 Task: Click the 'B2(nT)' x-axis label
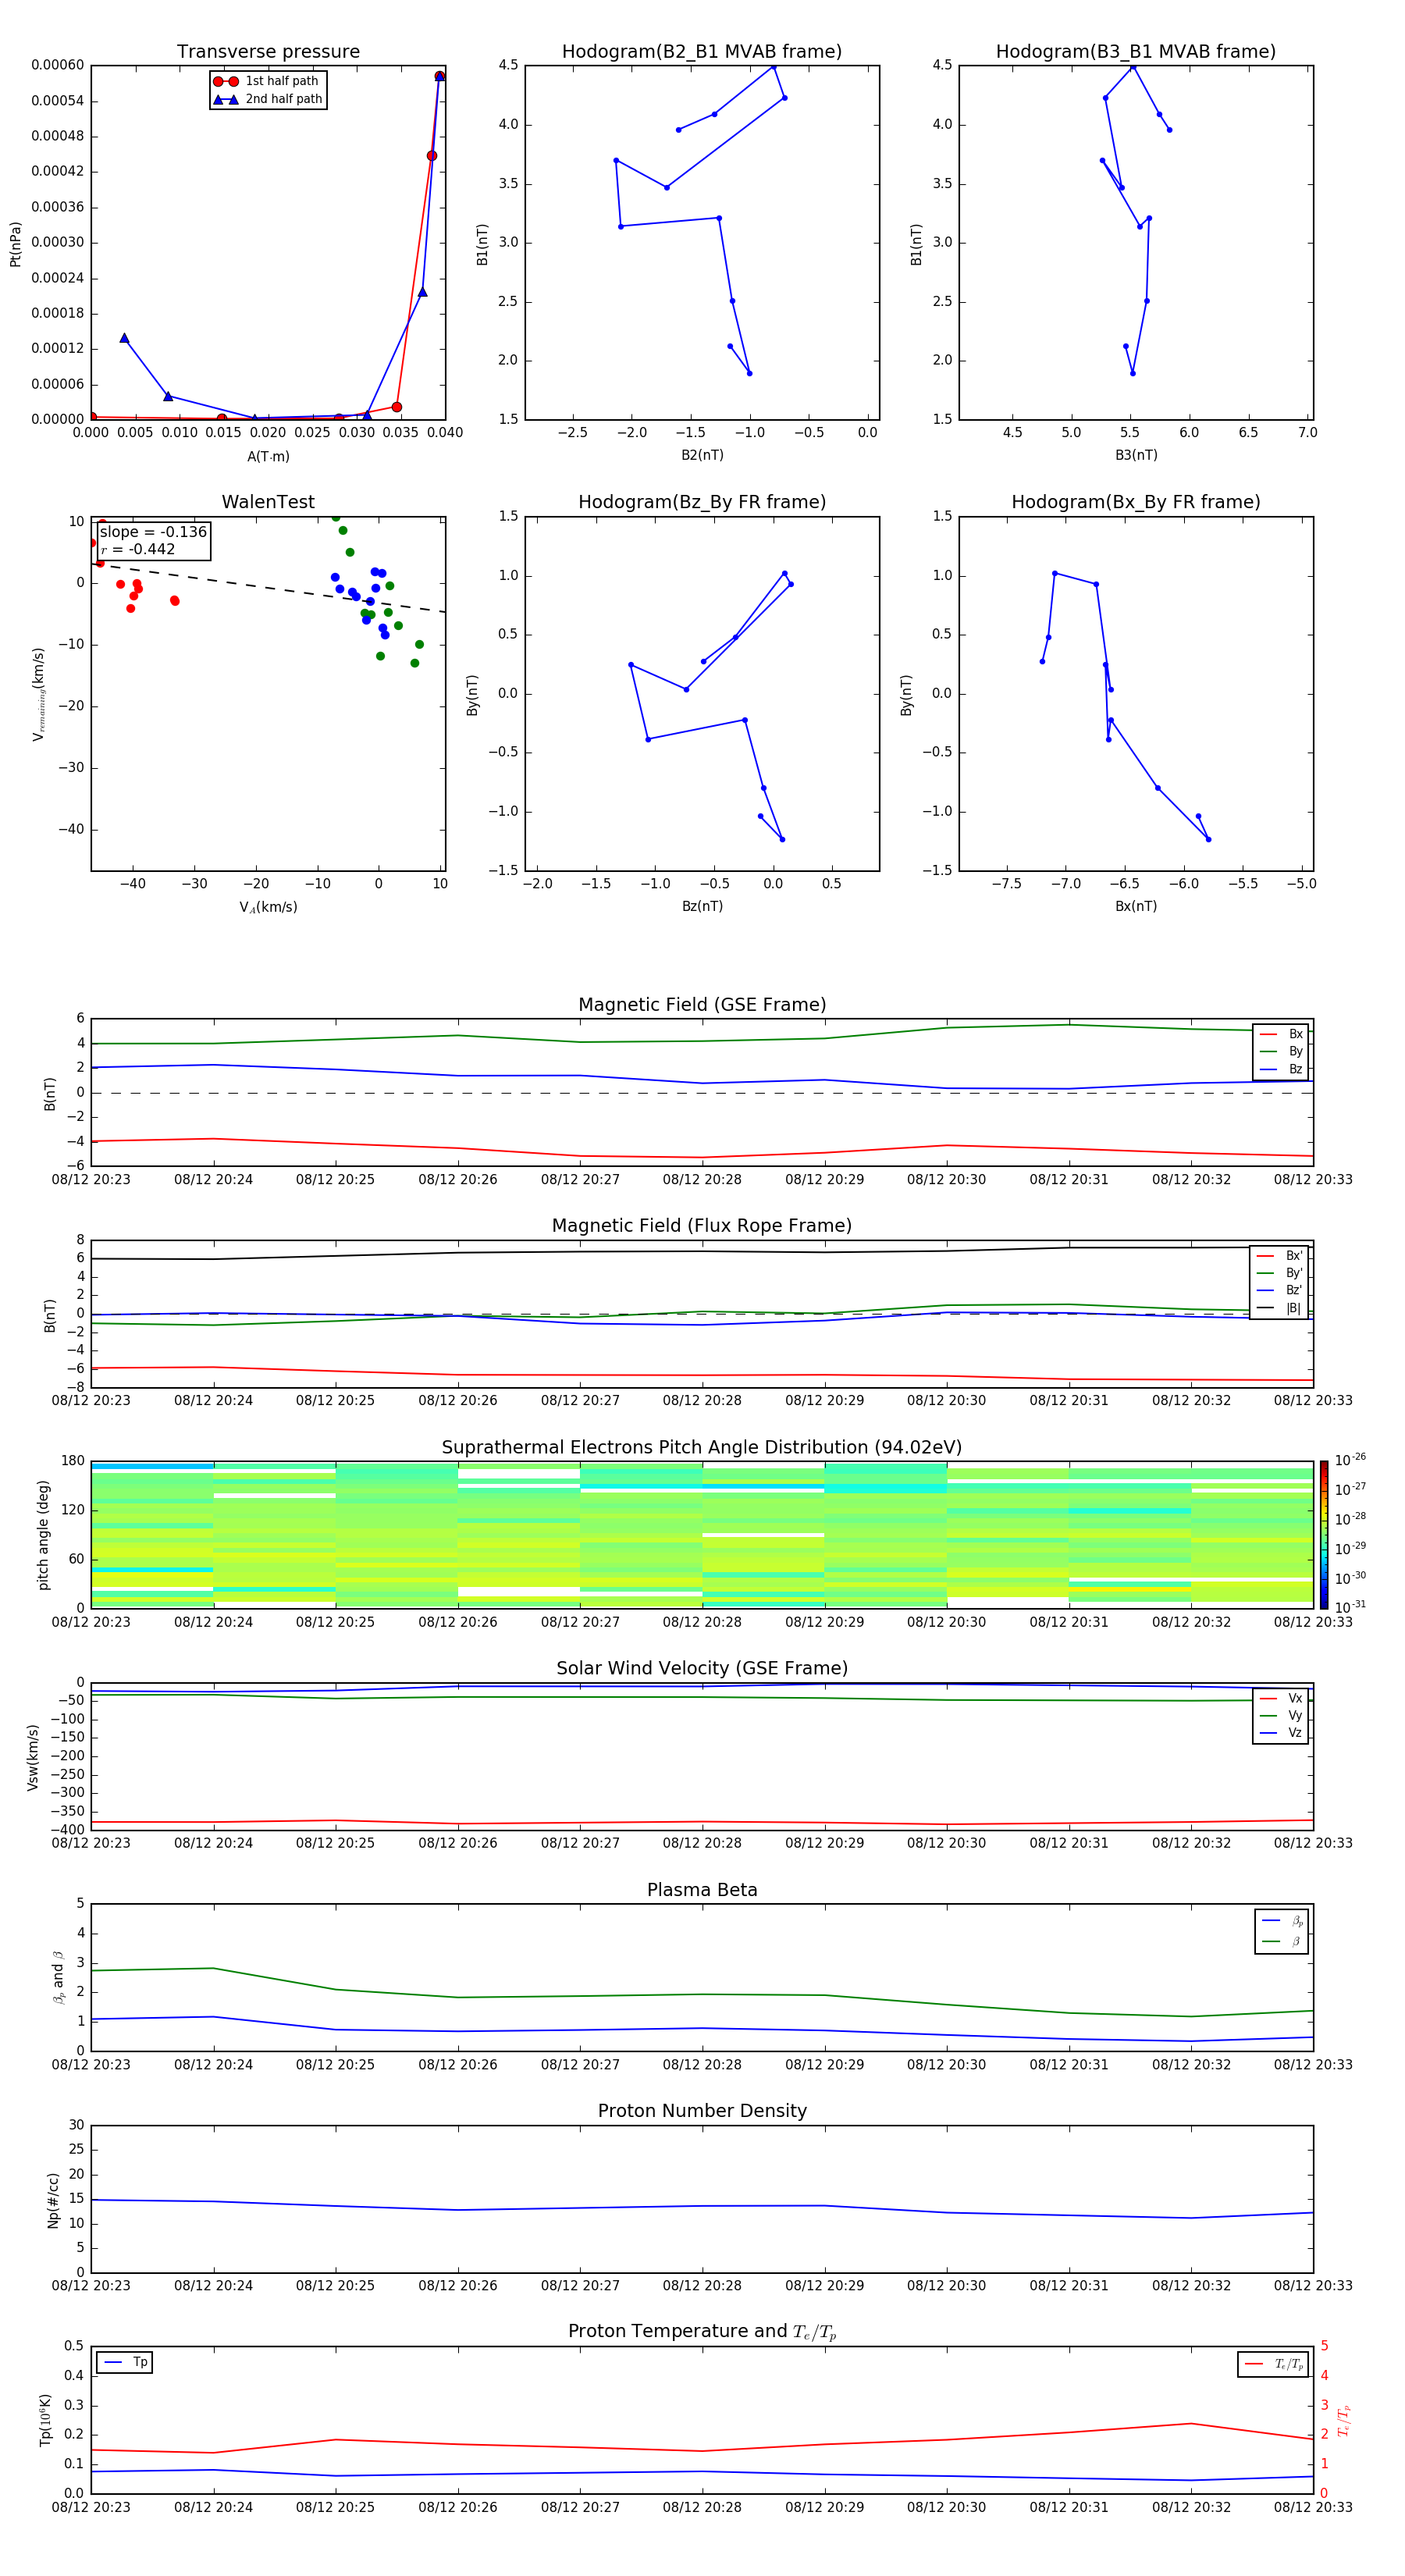click(702, 455)
